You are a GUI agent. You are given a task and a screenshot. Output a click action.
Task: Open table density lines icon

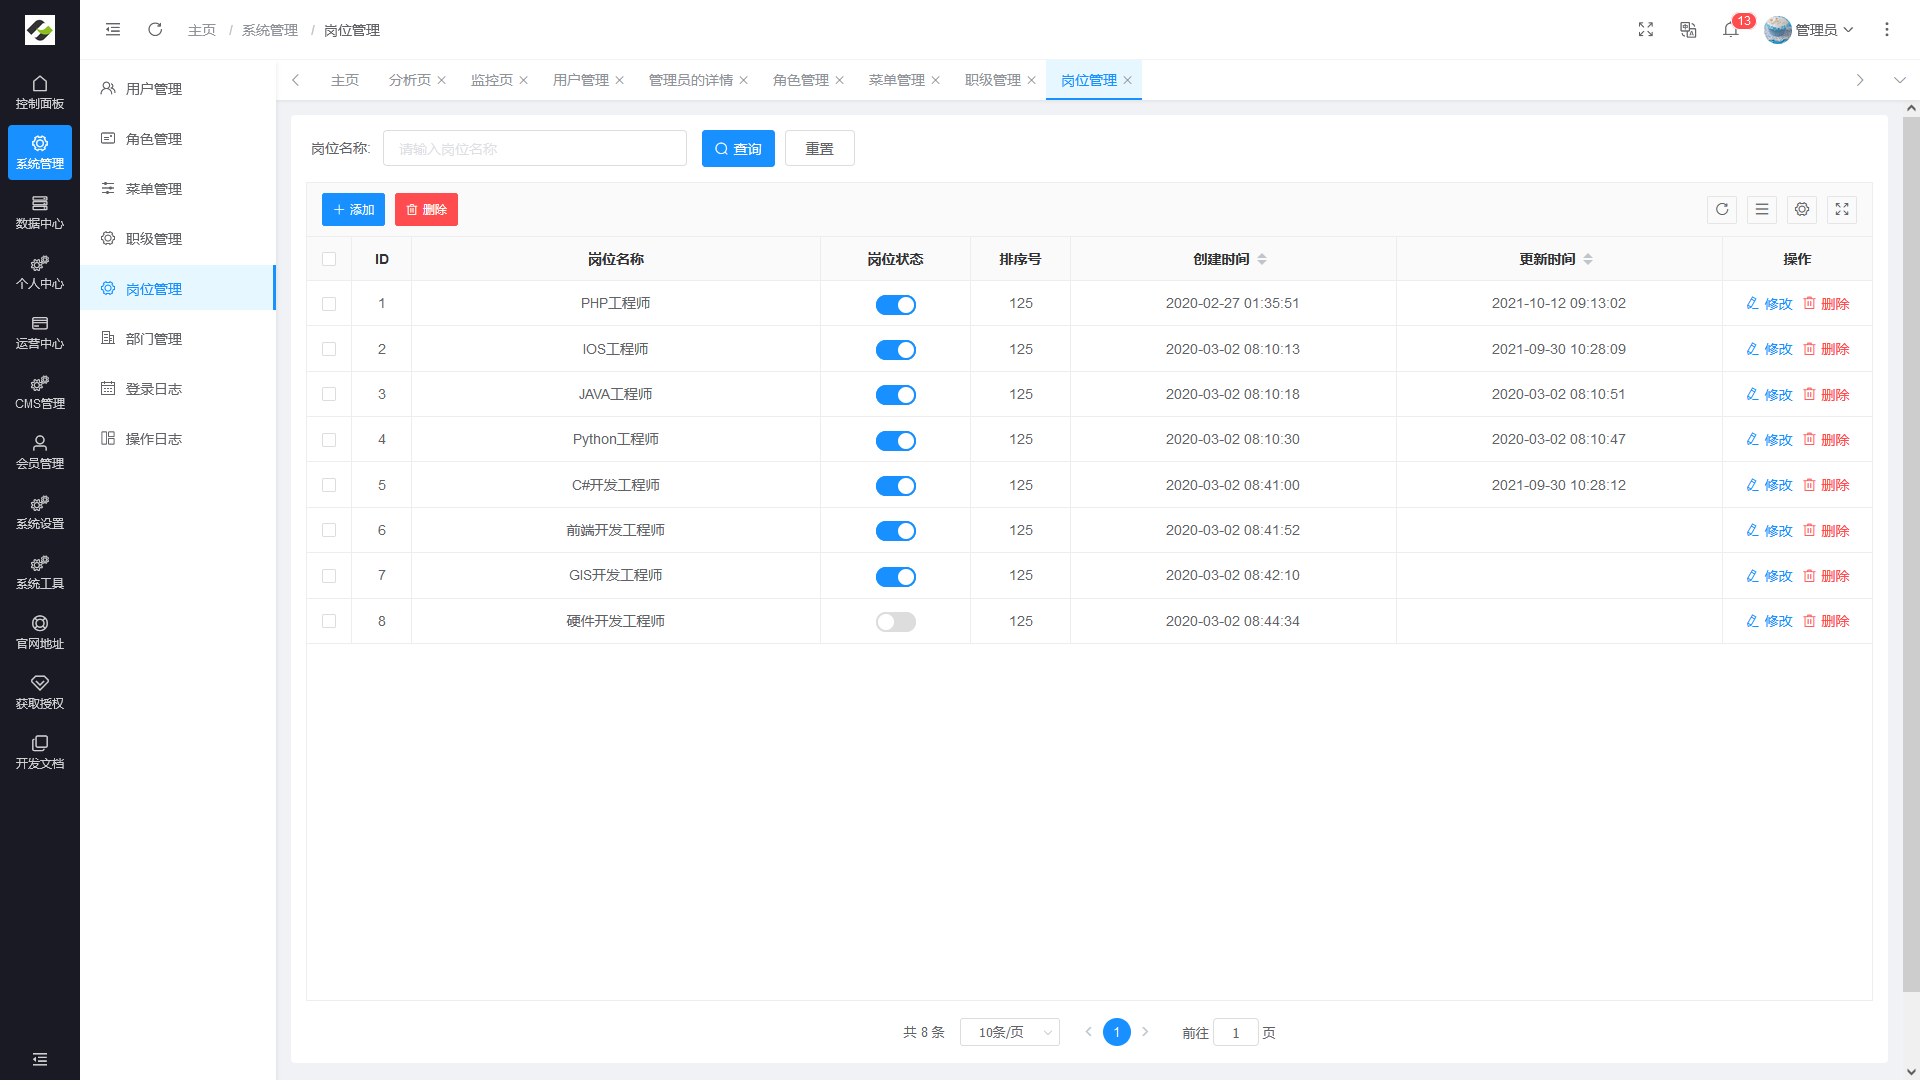click(1762, 210)
